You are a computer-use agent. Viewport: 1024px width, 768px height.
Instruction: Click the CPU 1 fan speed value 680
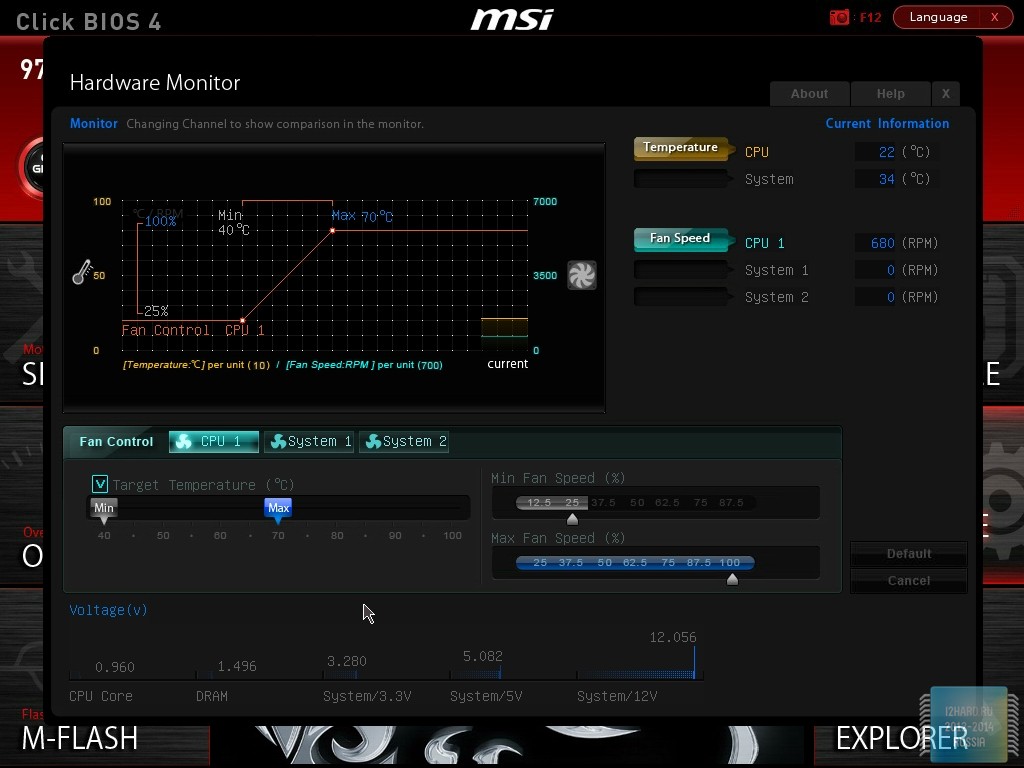[882, 243]
